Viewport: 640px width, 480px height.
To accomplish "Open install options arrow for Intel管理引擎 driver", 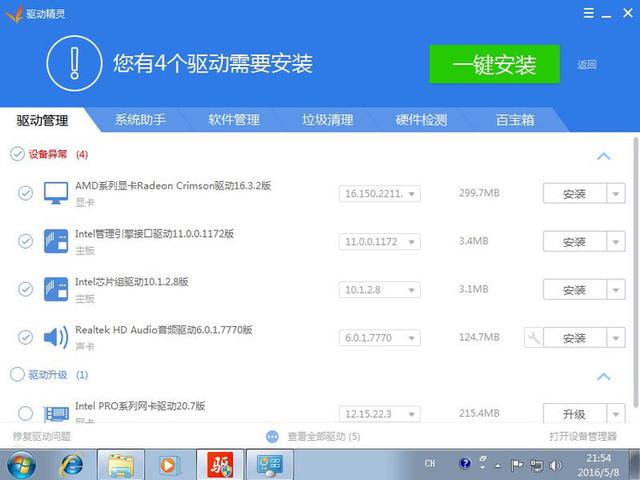I will tap(616, 242).
